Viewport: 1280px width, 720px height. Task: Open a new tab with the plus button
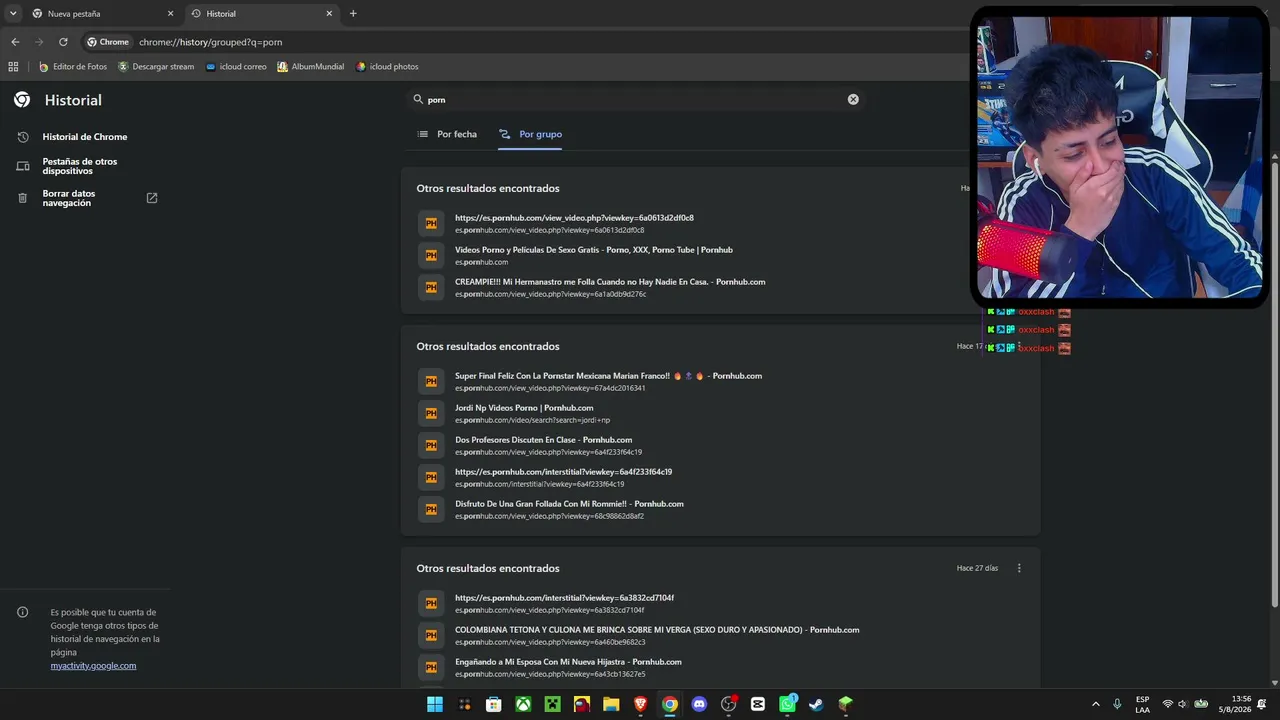click(x=353, y=14)
